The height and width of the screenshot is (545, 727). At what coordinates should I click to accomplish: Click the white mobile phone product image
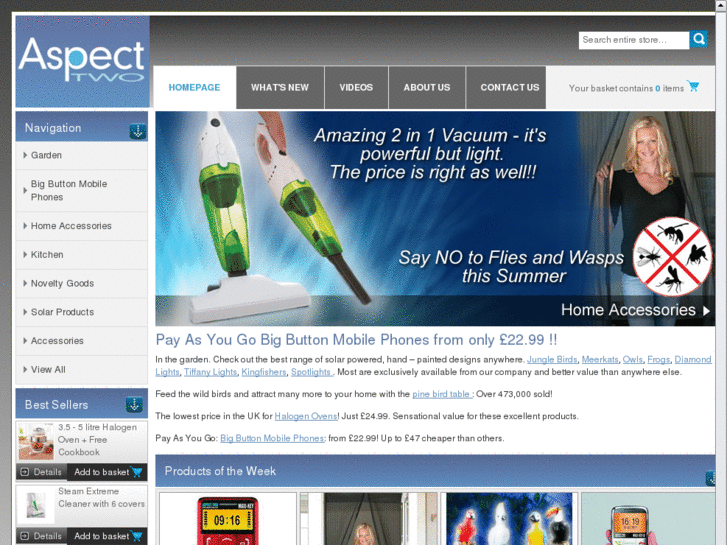click(x=648, y=519)
